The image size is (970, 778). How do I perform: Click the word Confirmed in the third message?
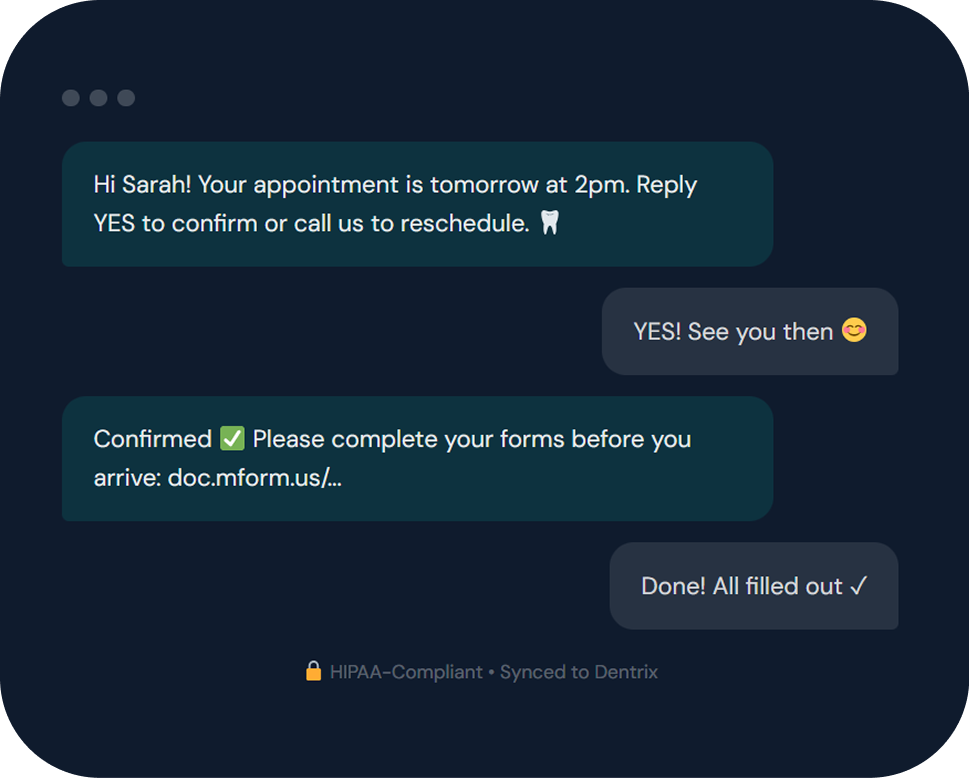pos(152,439)
